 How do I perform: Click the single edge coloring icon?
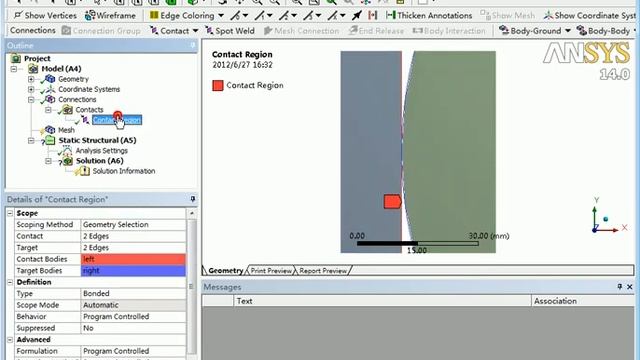pos(260,16)
